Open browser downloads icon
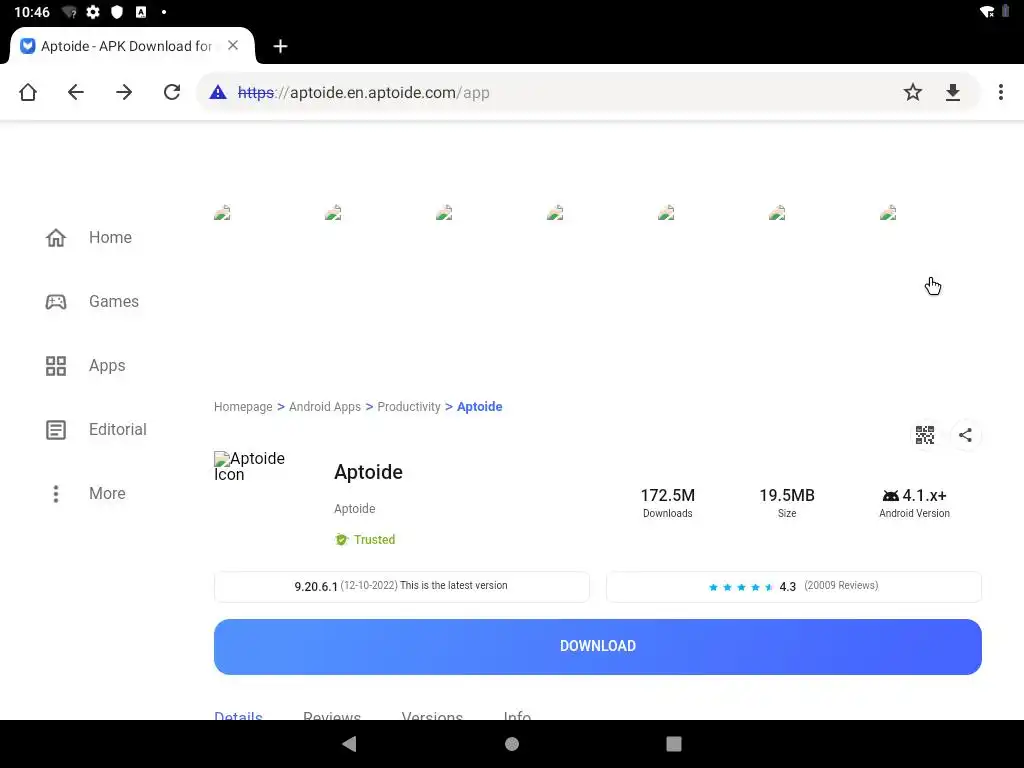The height and width of the screenshot is (768, 1024). [x=953, y=92]
